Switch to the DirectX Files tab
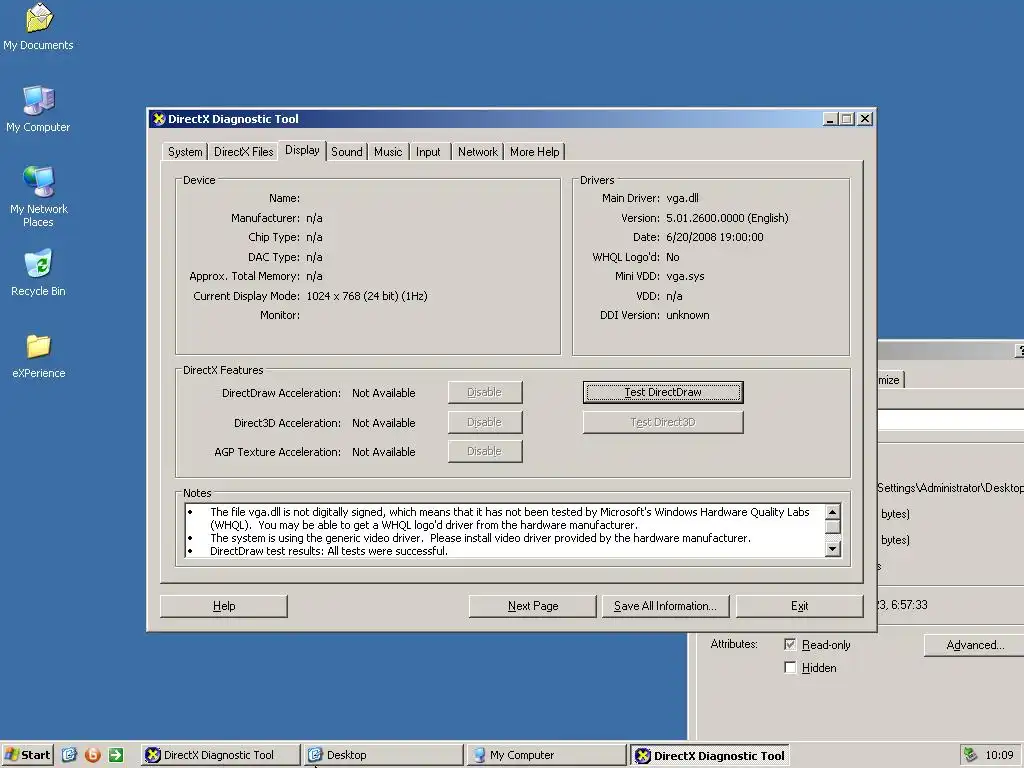The image size is (1024, 768). tap(244, 152)
